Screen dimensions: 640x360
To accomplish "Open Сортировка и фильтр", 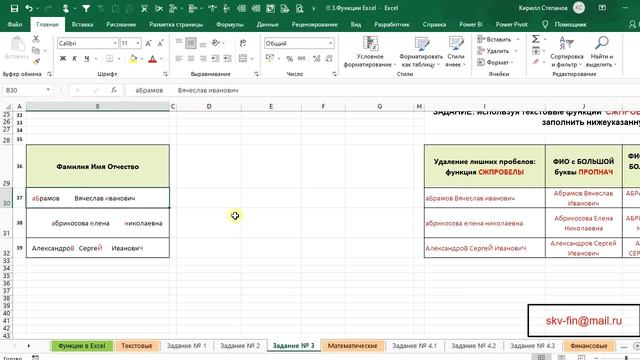I will pos(567,52).
